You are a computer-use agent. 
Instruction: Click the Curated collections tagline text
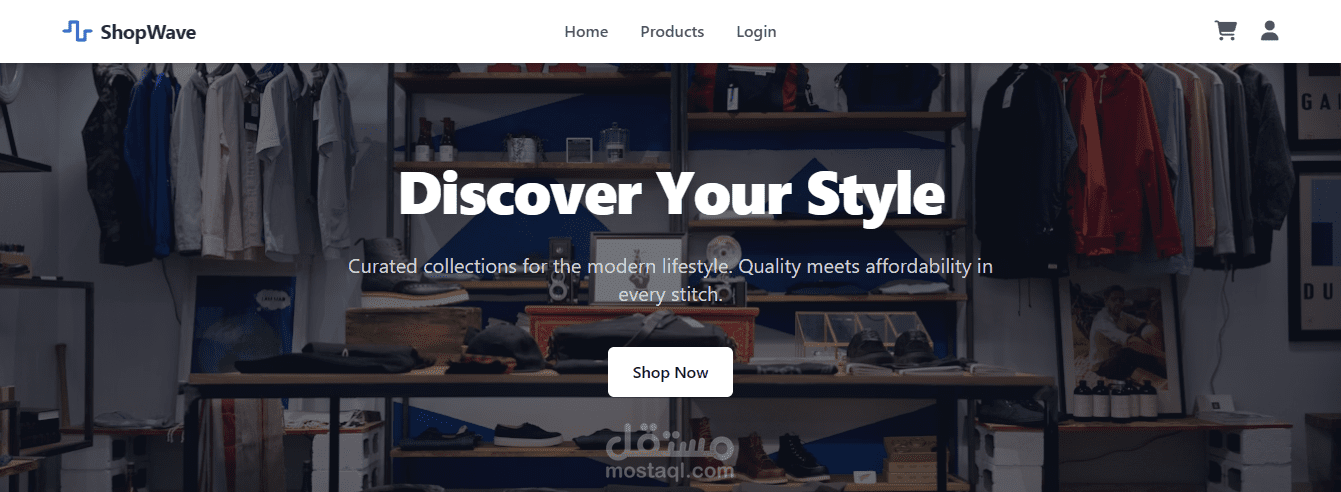tap(670, 280)
